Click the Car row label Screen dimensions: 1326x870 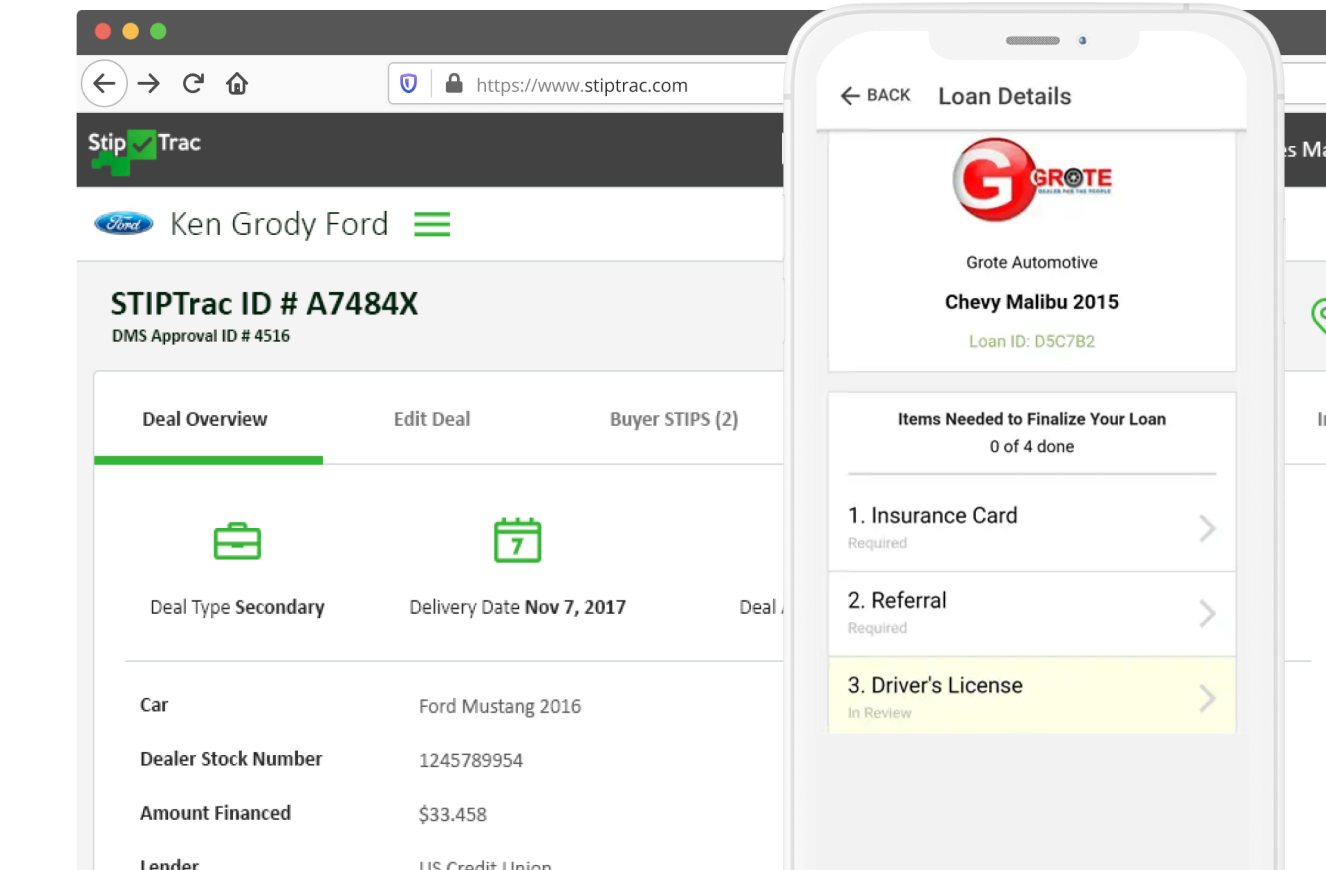coord(154,705)
